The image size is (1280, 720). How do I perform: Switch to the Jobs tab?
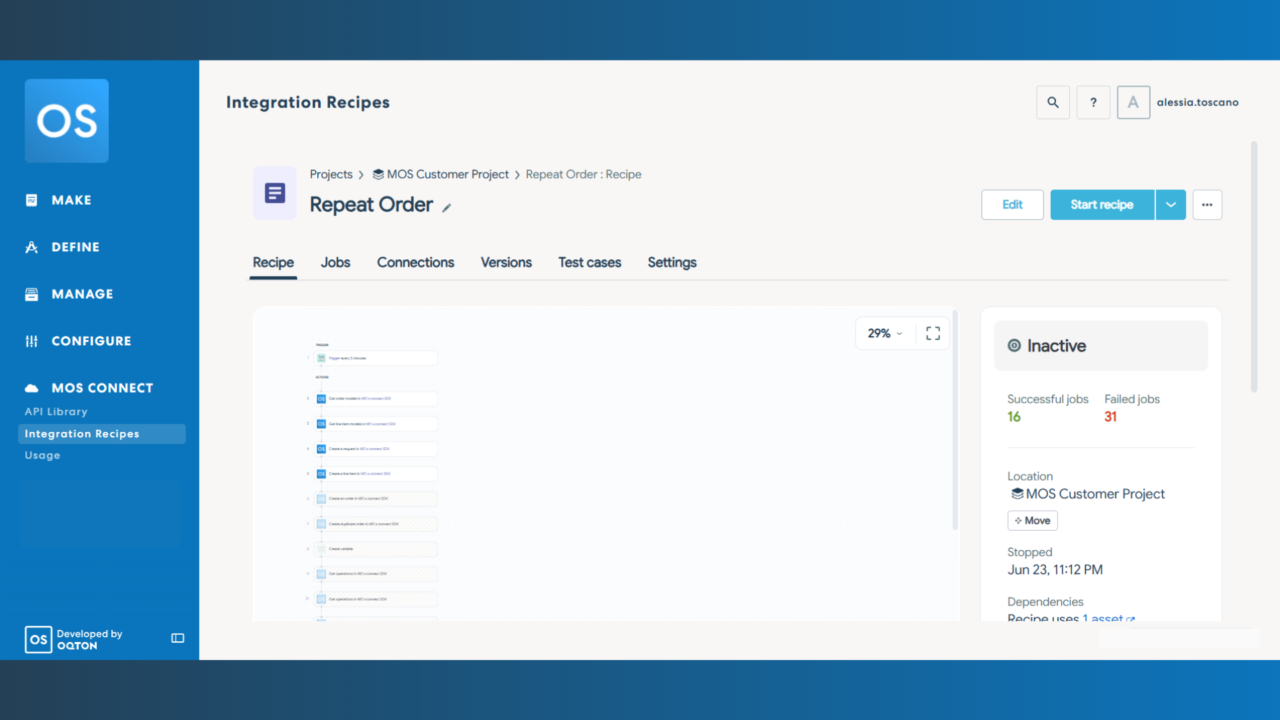click(x=335, y=262)
